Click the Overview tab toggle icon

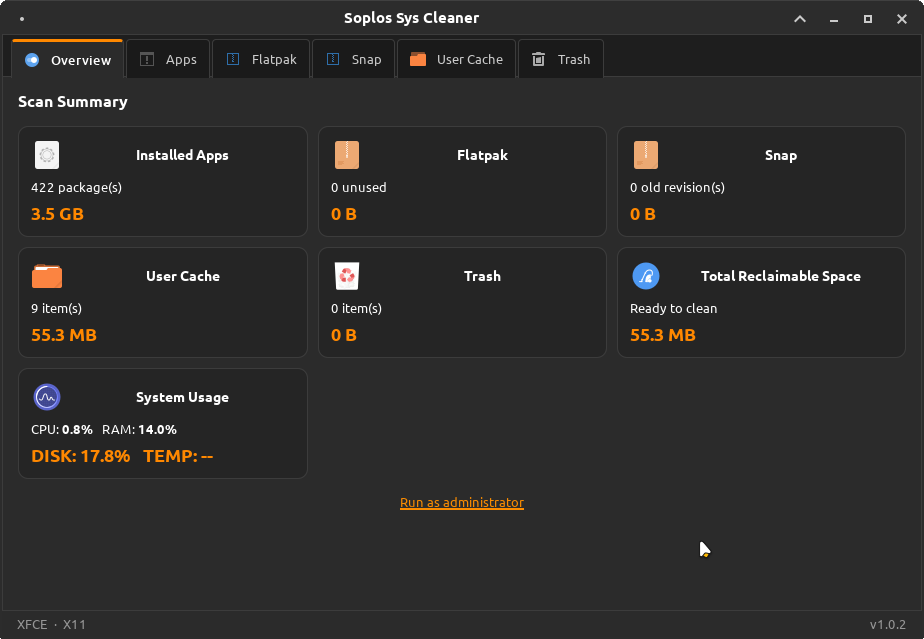(32, 60)
